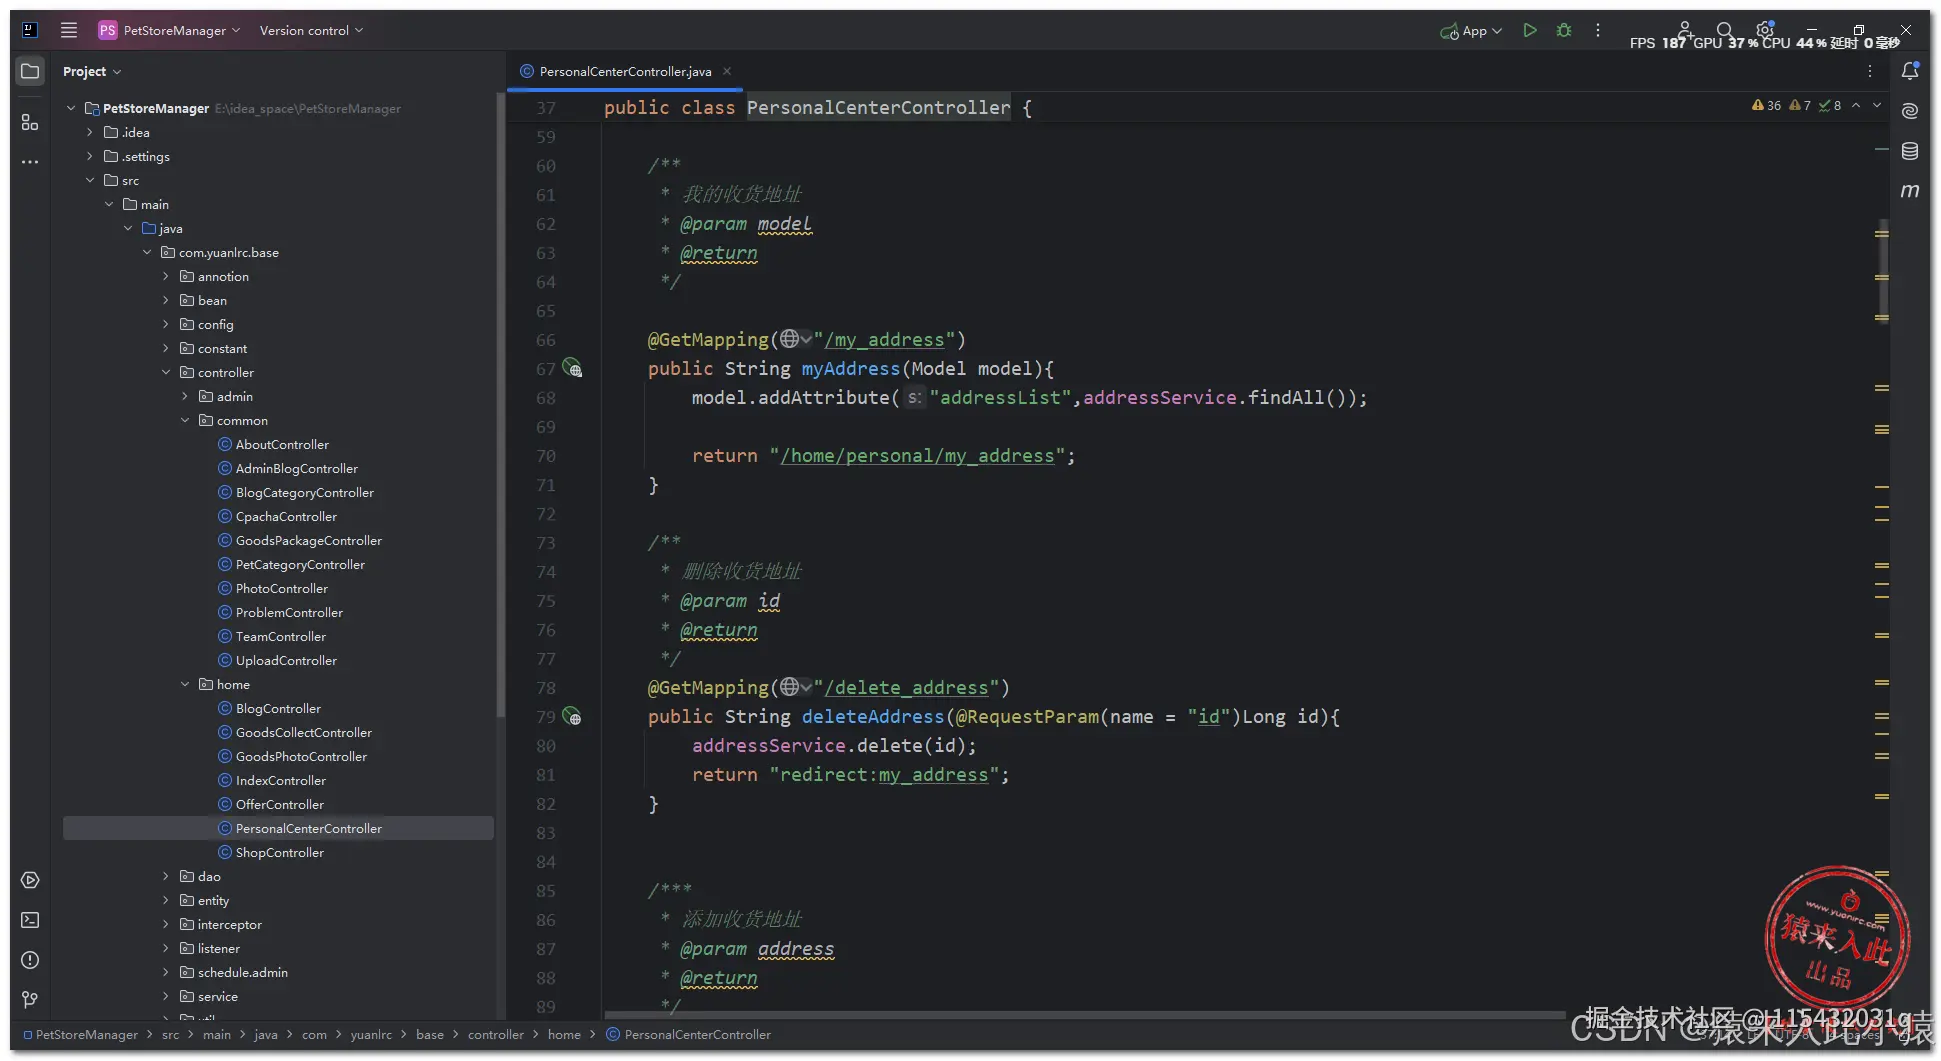Click the deleteAddress method name
Screen dimensions: 1941x1061
click(x=872, y=716)
